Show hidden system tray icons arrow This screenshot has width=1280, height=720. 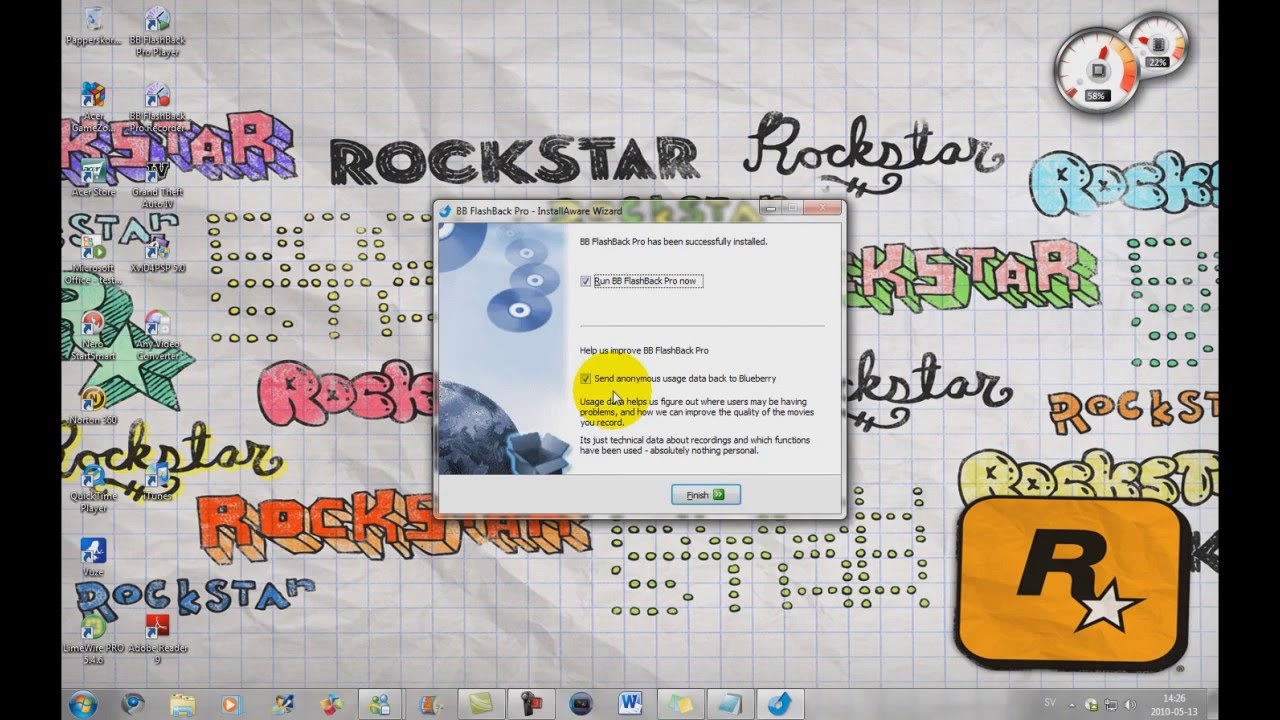(1071, 704)
